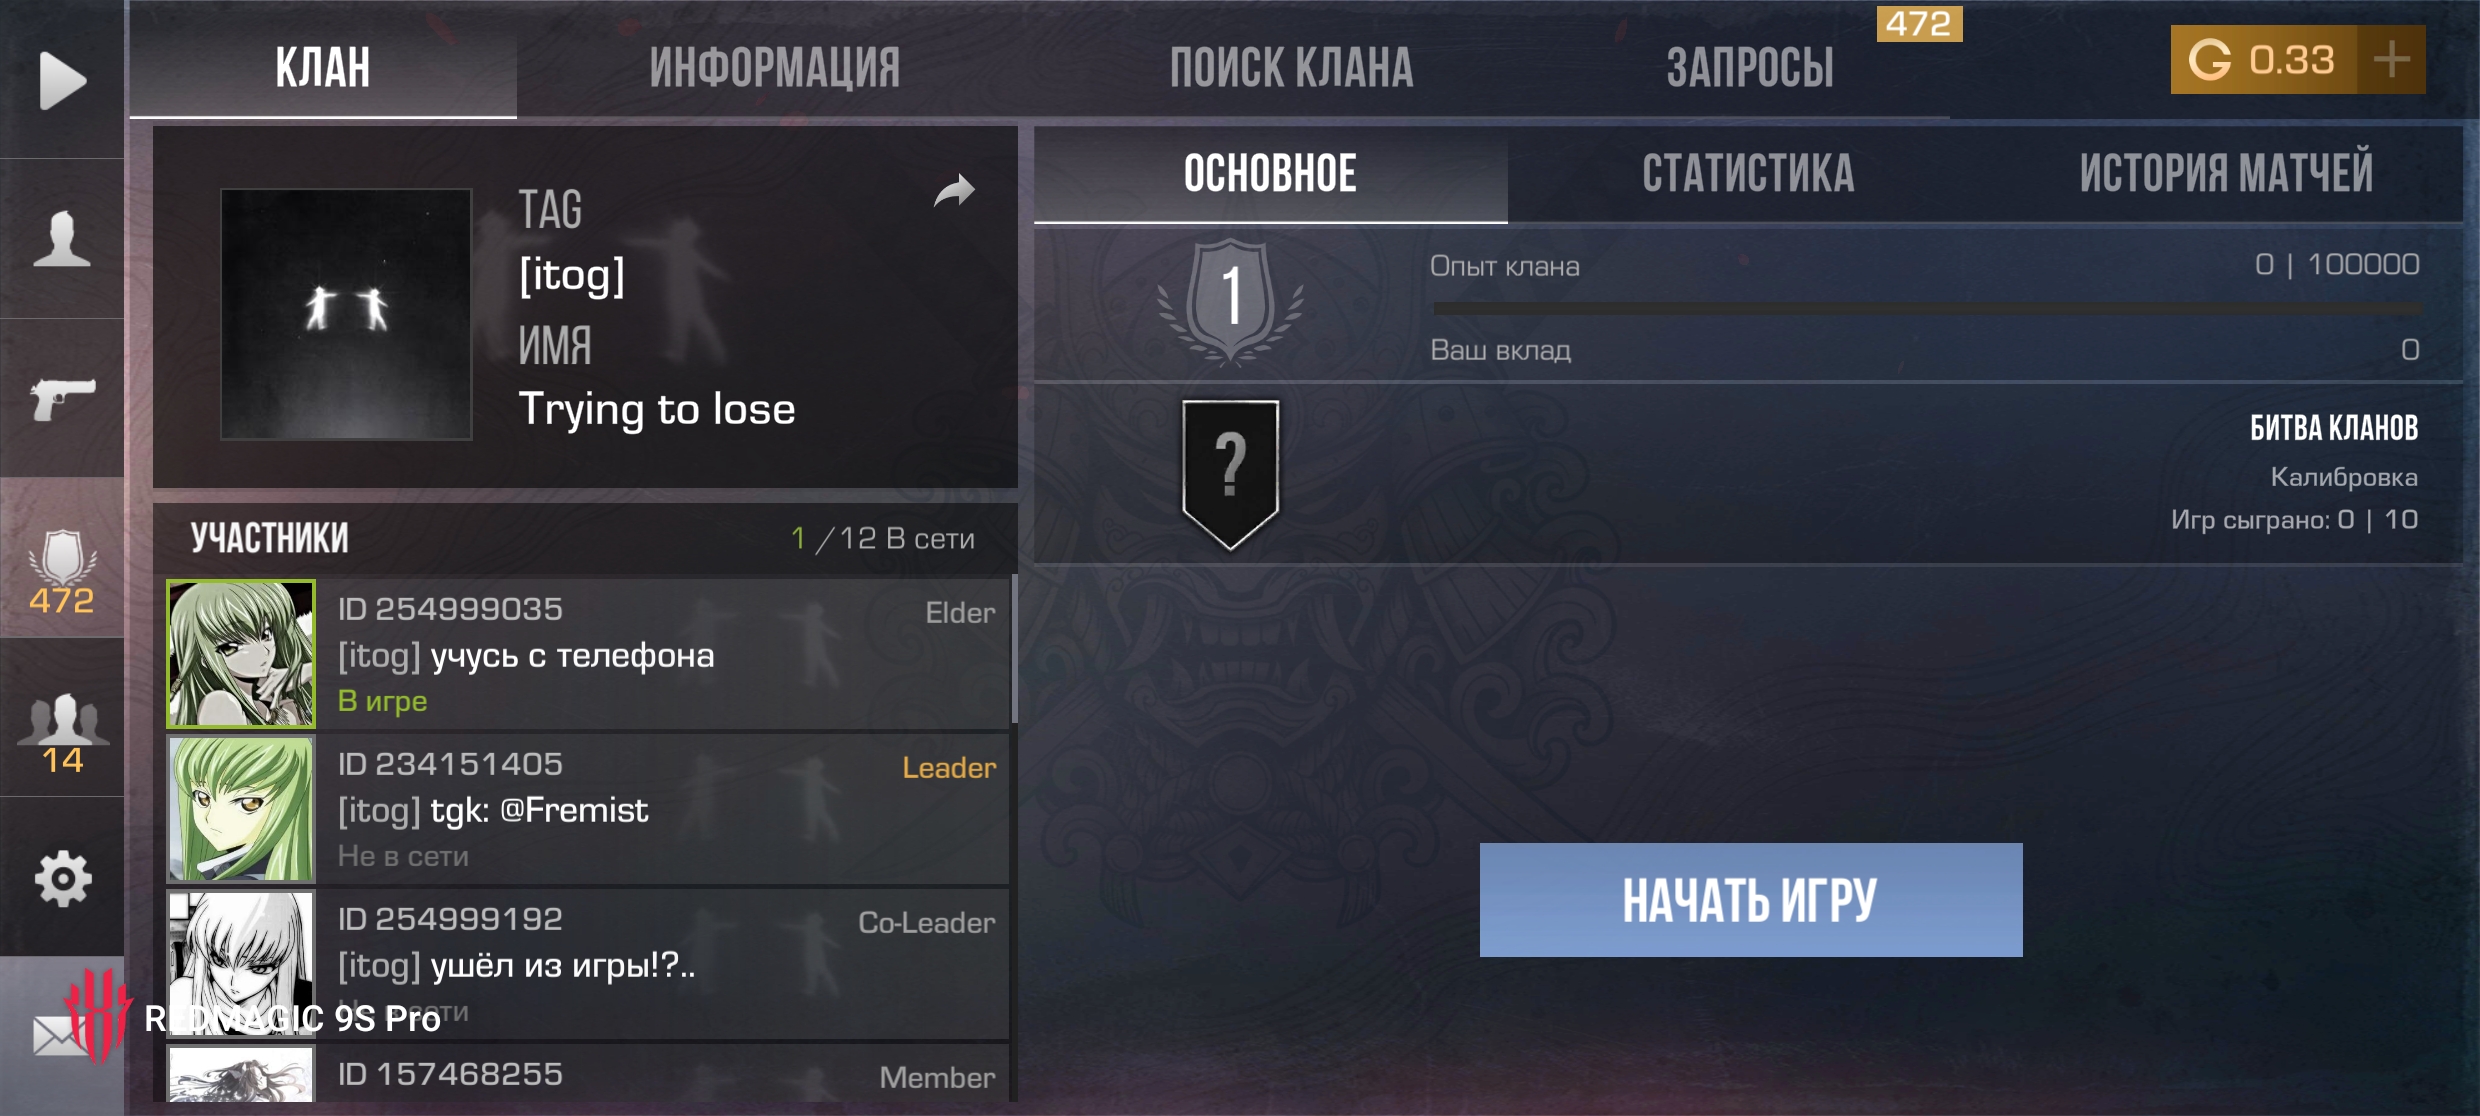Switch to the ИНФОРМАЦИЯ tab
The image size is (2480, 1116).
tap(775, 68)
